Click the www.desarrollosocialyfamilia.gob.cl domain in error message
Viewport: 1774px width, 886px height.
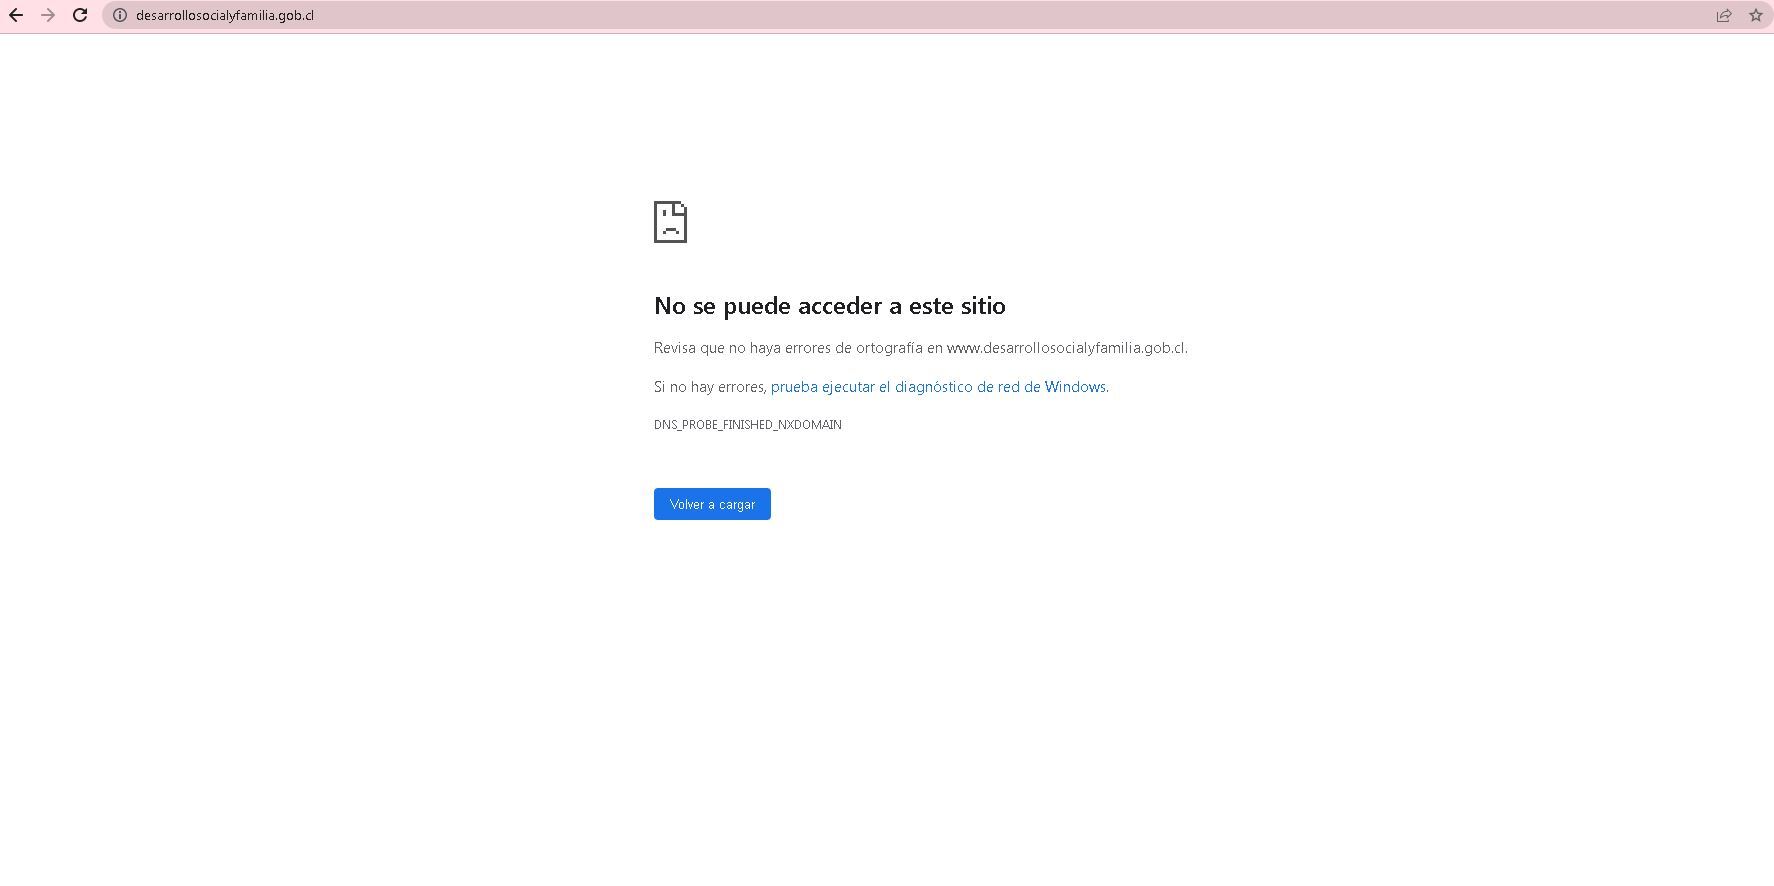1066,348
